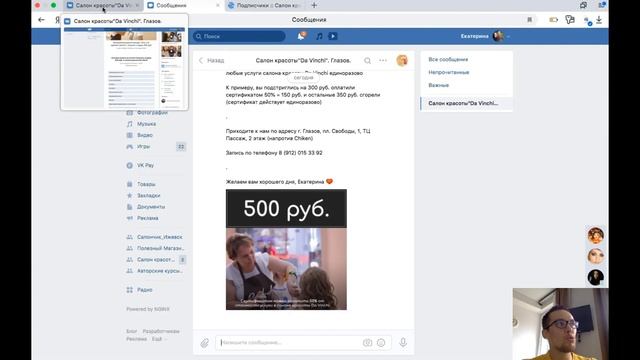Open the Авторские курсы community shortcut
This screenshot has height=360, width=640.
(x=160, y=271)
